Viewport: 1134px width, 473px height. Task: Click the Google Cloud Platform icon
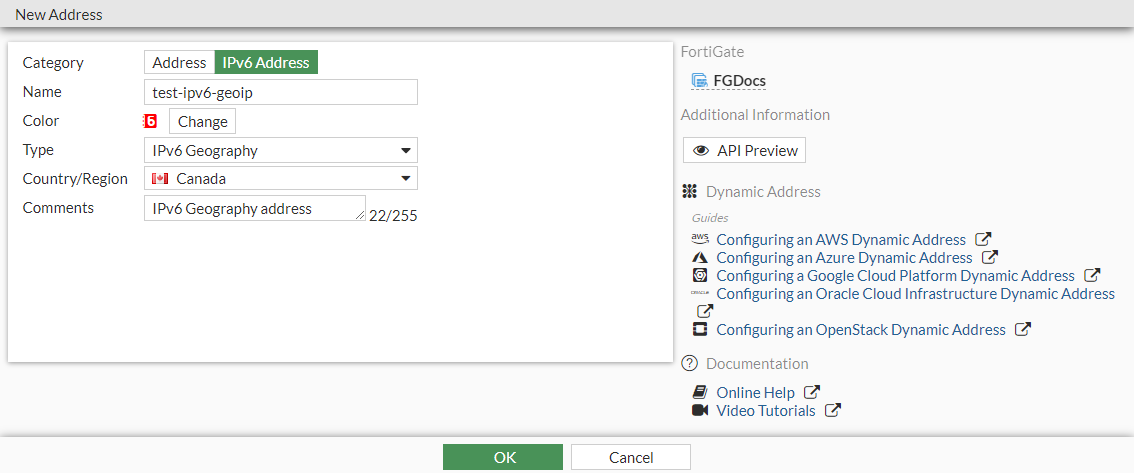click(x=700, y=275)
